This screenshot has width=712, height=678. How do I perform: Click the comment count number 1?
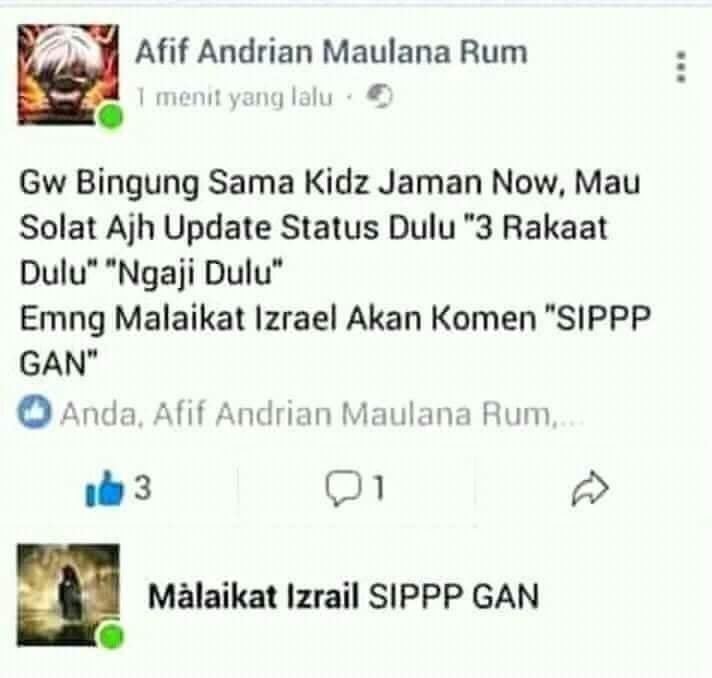click(378, 489)
